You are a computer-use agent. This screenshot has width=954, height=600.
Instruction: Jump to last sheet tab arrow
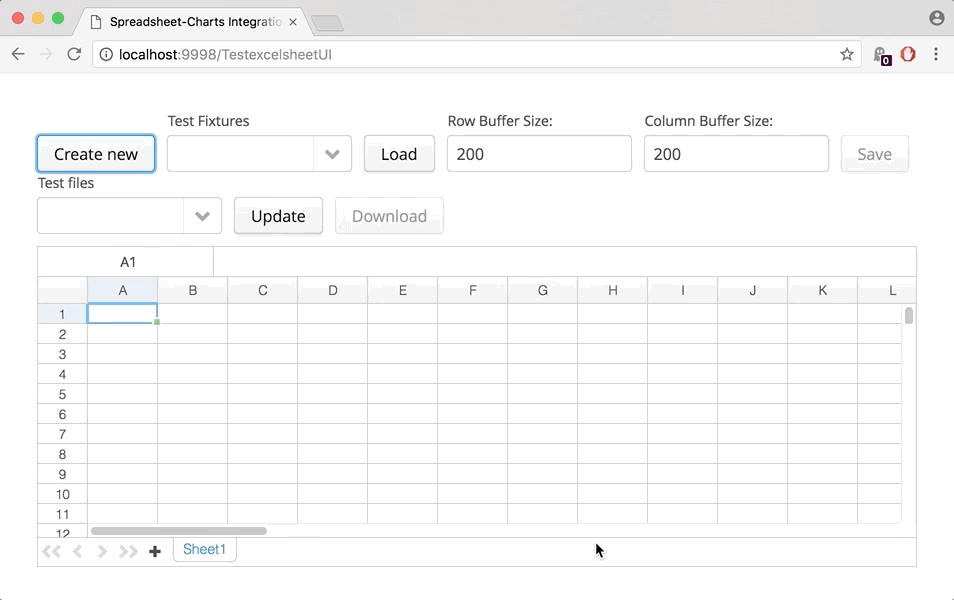[x=128, y=551]
